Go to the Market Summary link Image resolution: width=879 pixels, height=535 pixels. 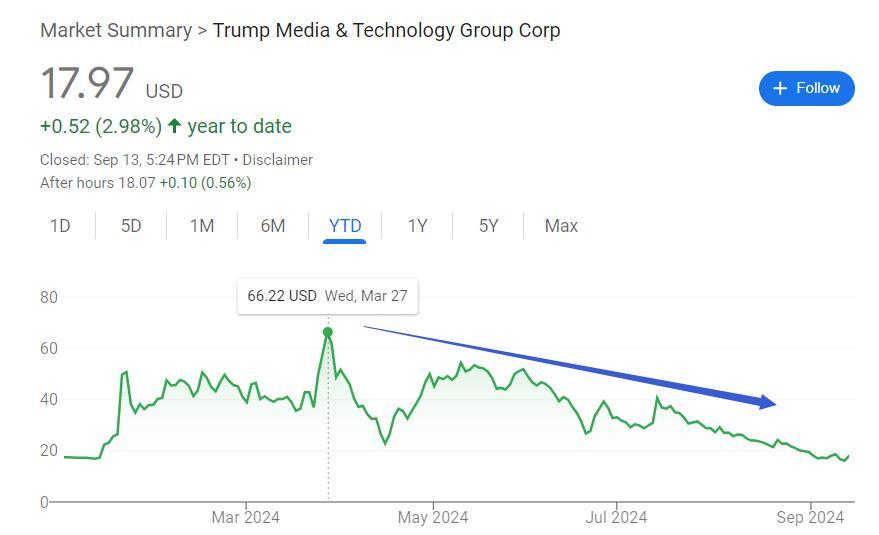point(115,30)
